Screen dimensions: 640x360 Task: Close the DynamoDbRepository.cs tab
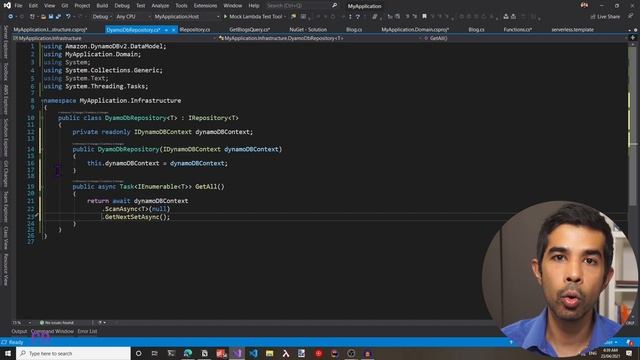pyautogui.click(x=173, y=30)
